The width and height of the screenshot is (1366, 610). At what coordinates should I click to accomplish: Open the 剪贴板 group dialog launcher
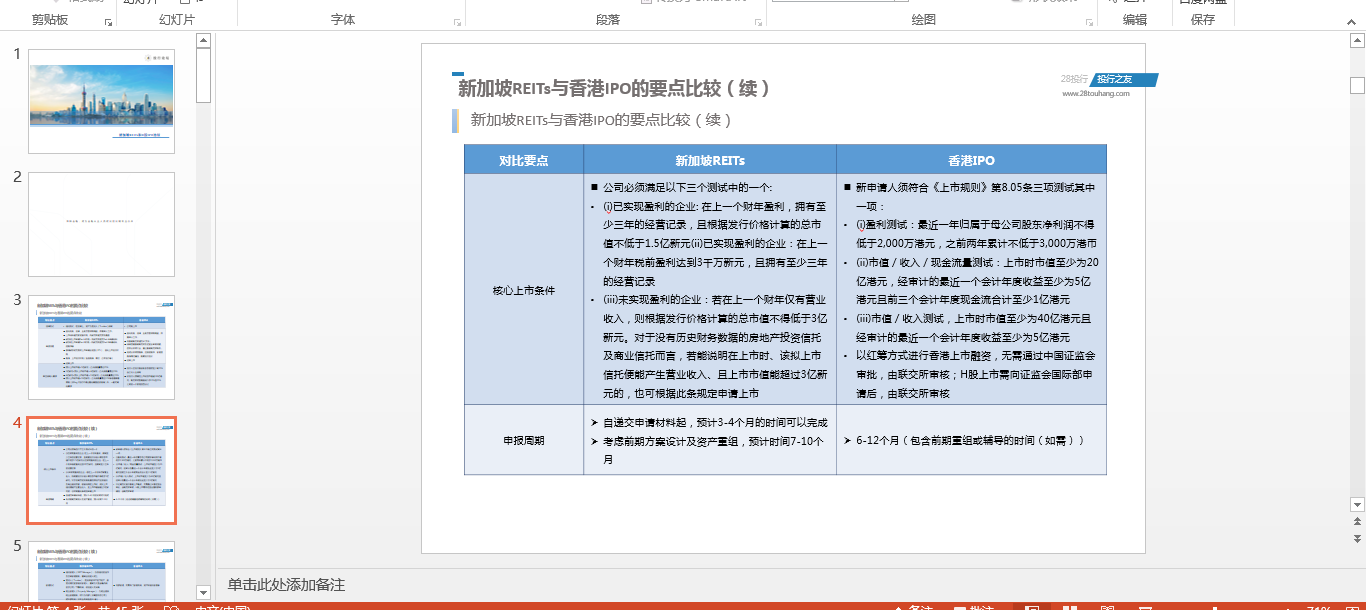tap(108, 21)
